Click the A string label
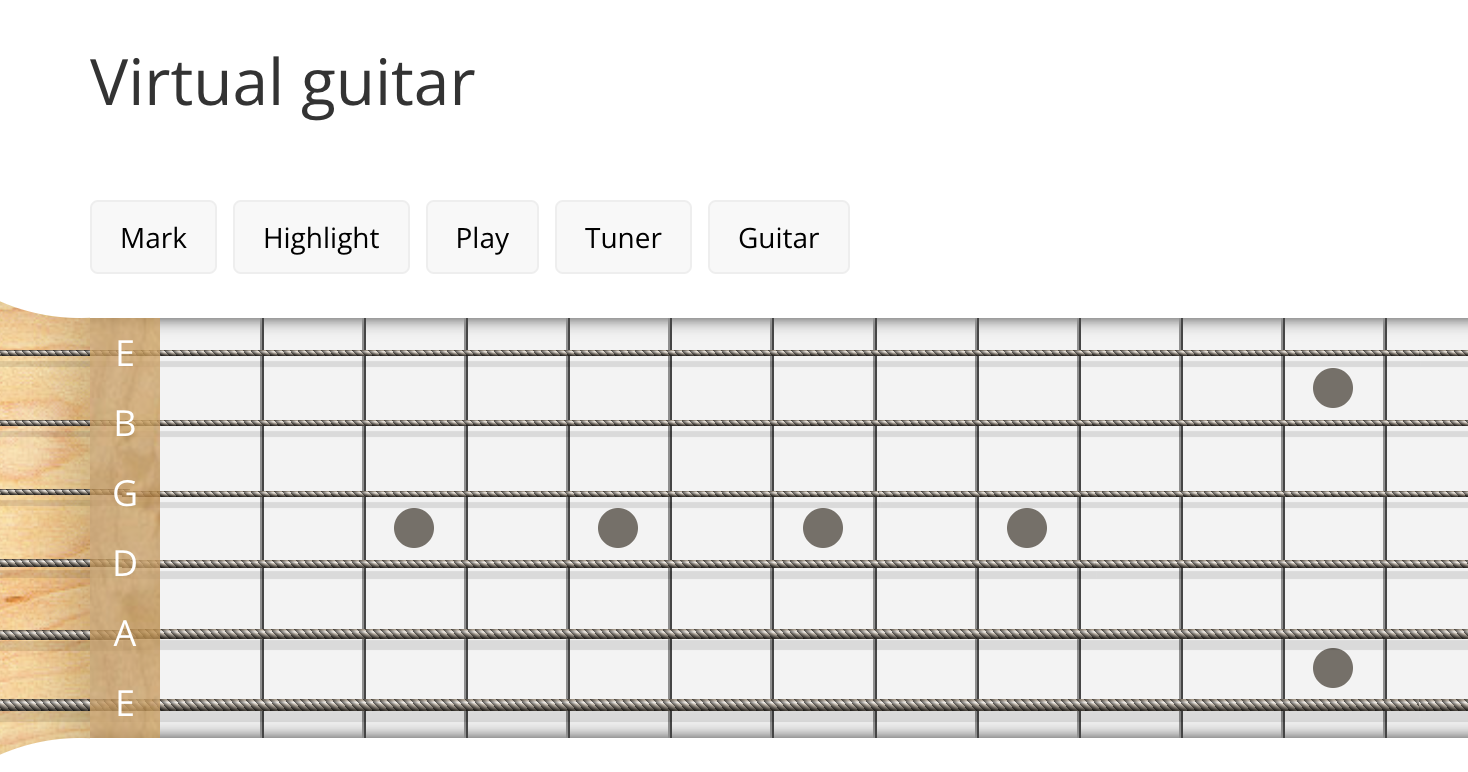Screen dimensions: 1468x772 (x=125, y=634)
